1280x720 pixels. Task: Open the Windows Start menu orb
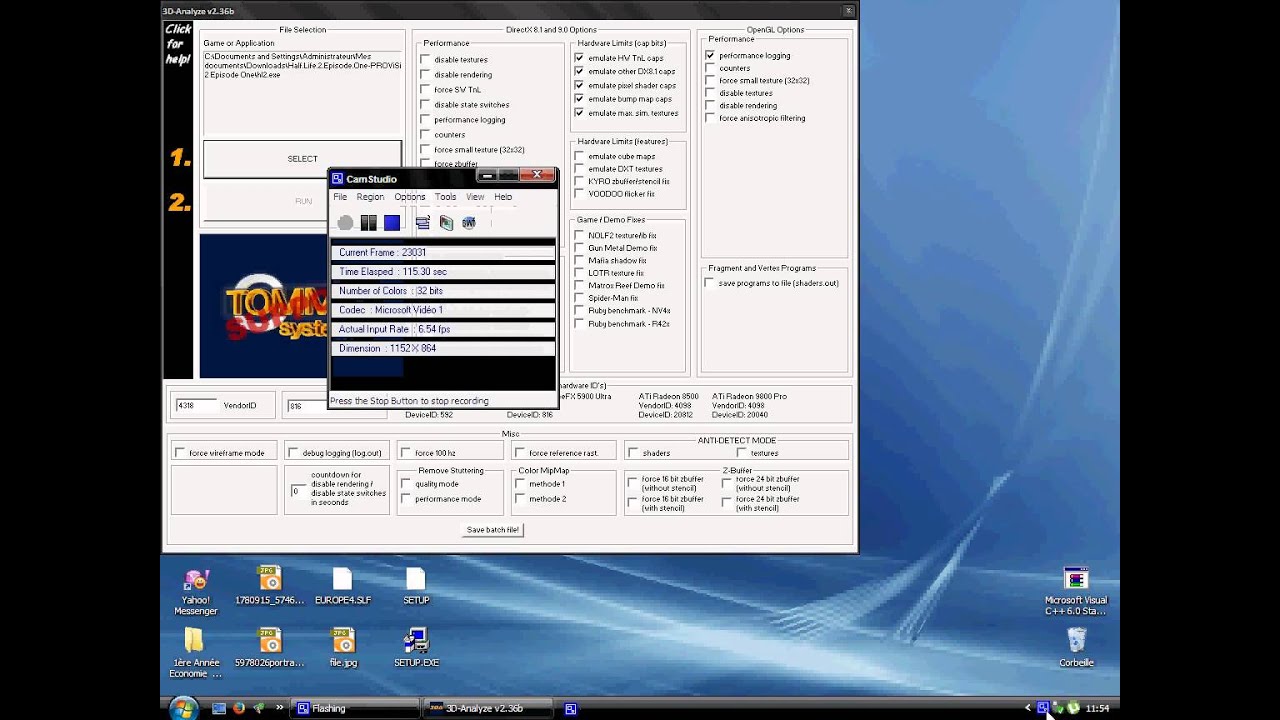(184, 708)
